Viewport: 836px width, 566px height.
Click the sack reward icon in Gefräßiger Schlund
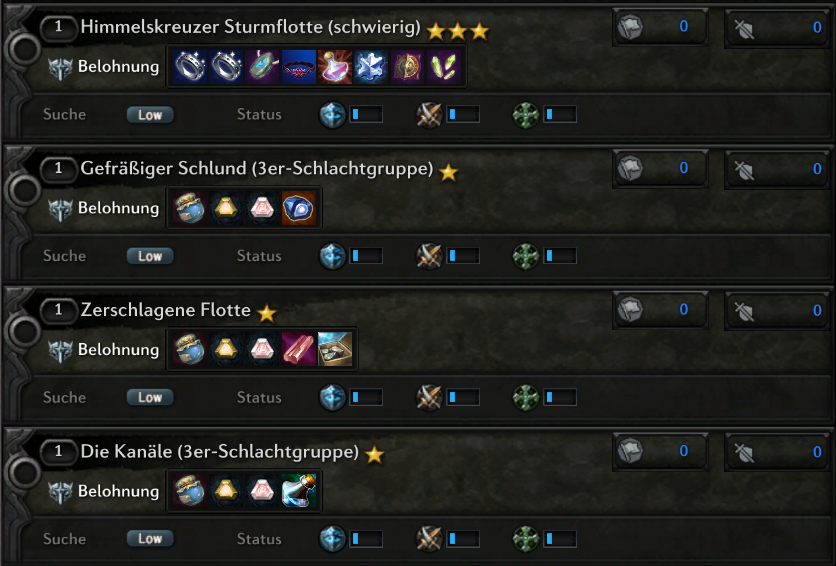coord(189,208)
